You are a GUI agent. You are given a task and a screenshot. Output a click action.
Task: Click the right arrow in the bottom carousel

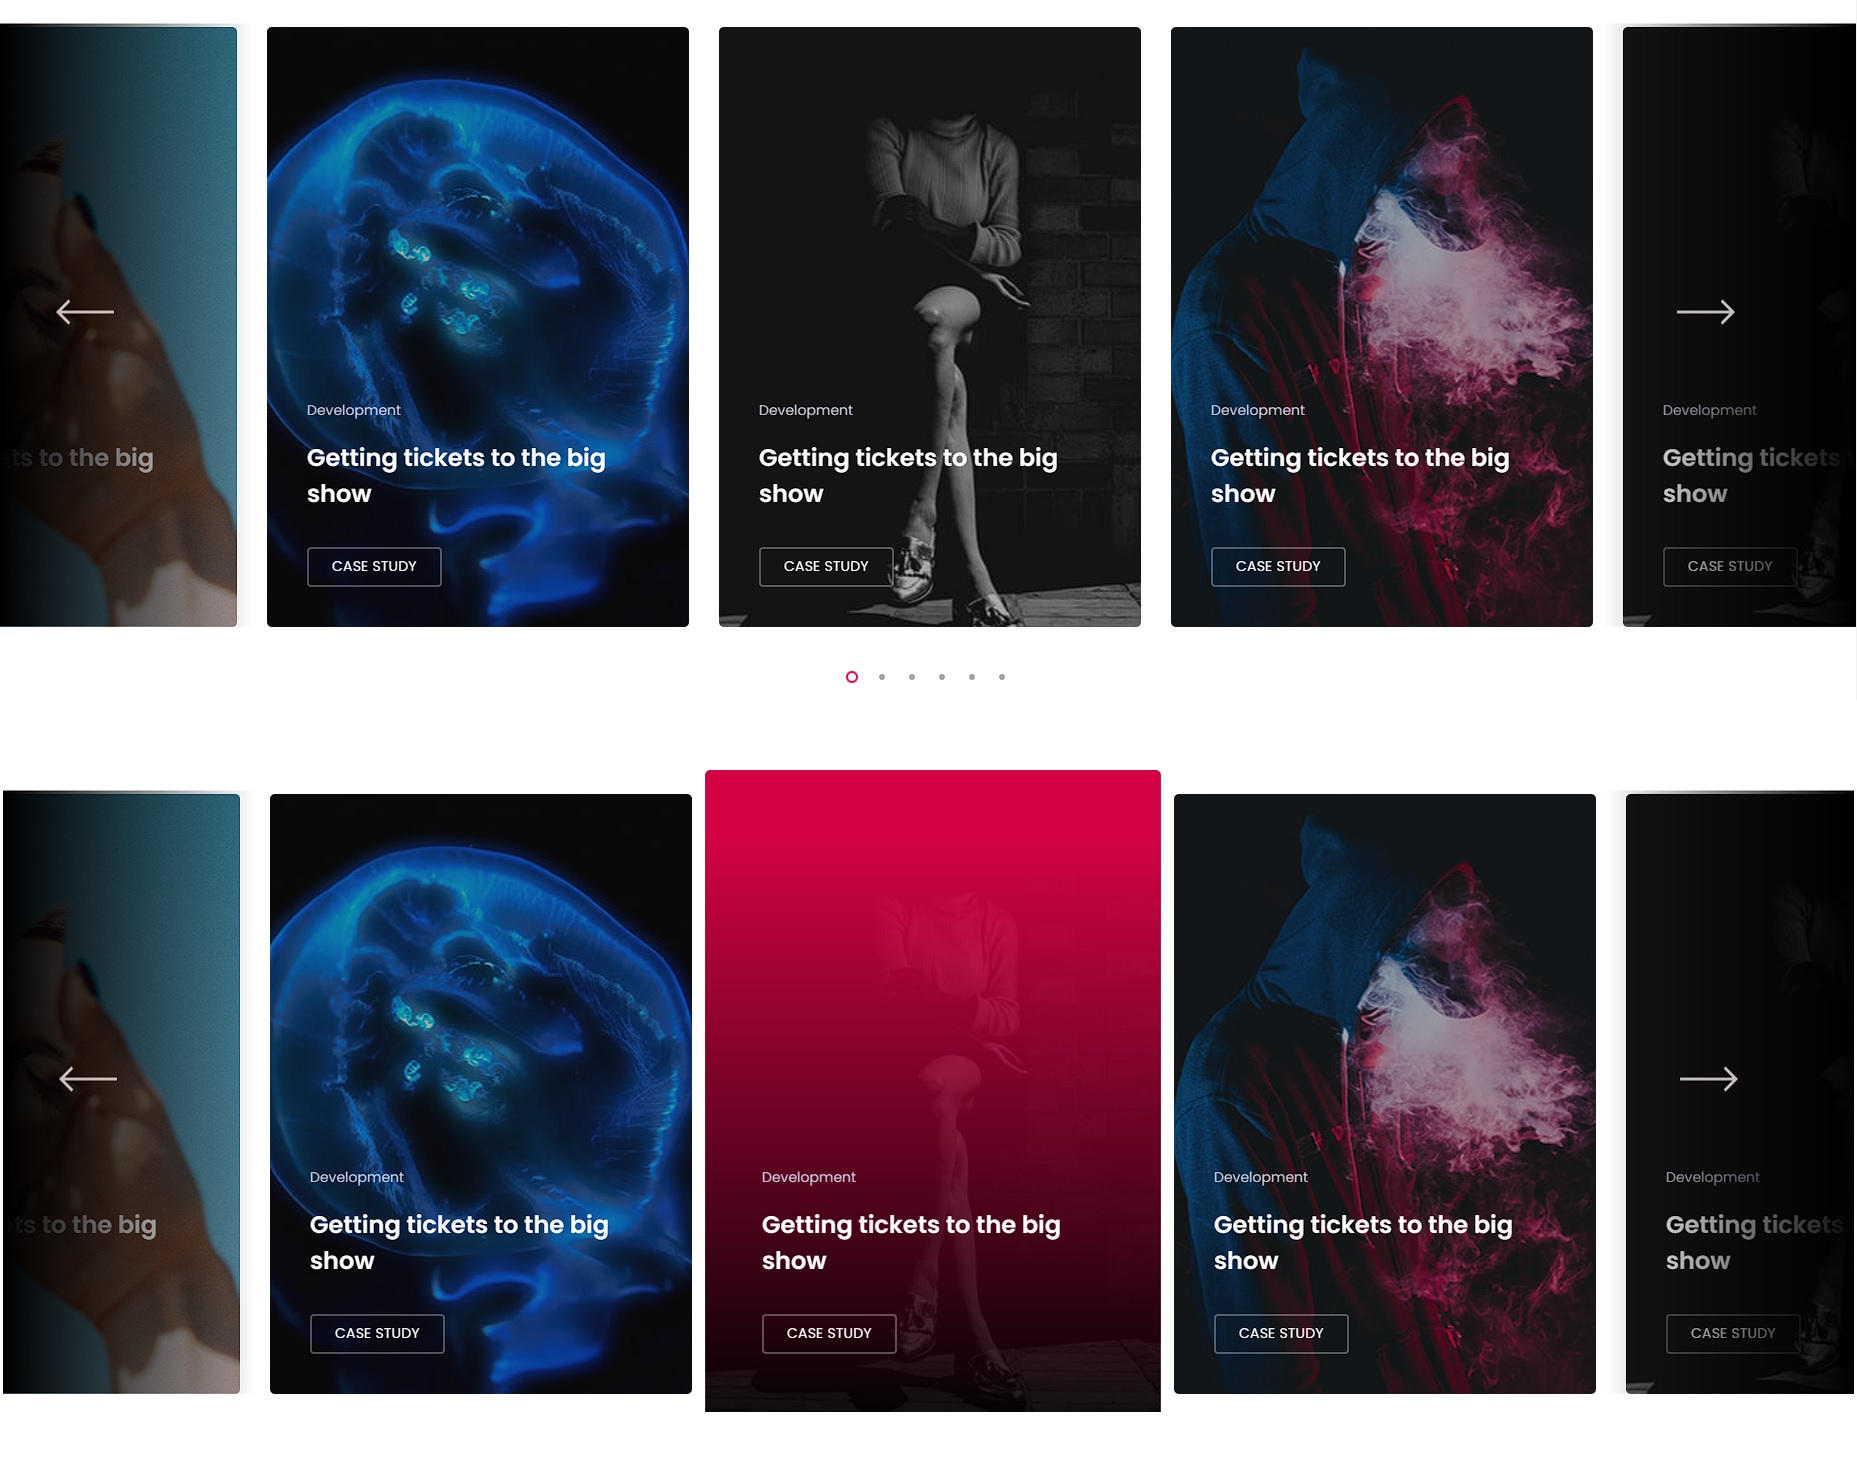point(1708,1079)
